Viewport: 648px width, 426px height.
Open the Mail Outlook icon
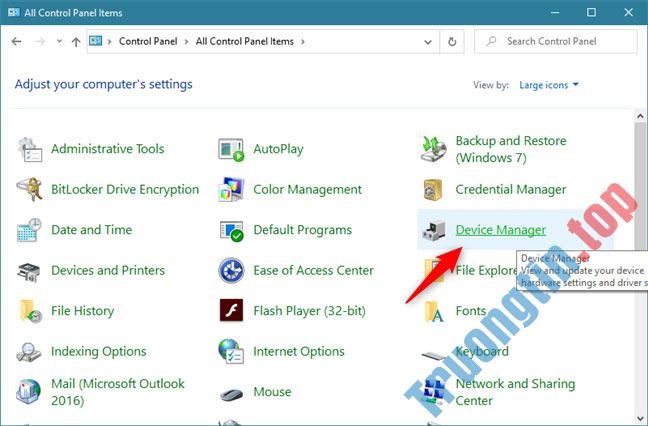tap(28, 392)
